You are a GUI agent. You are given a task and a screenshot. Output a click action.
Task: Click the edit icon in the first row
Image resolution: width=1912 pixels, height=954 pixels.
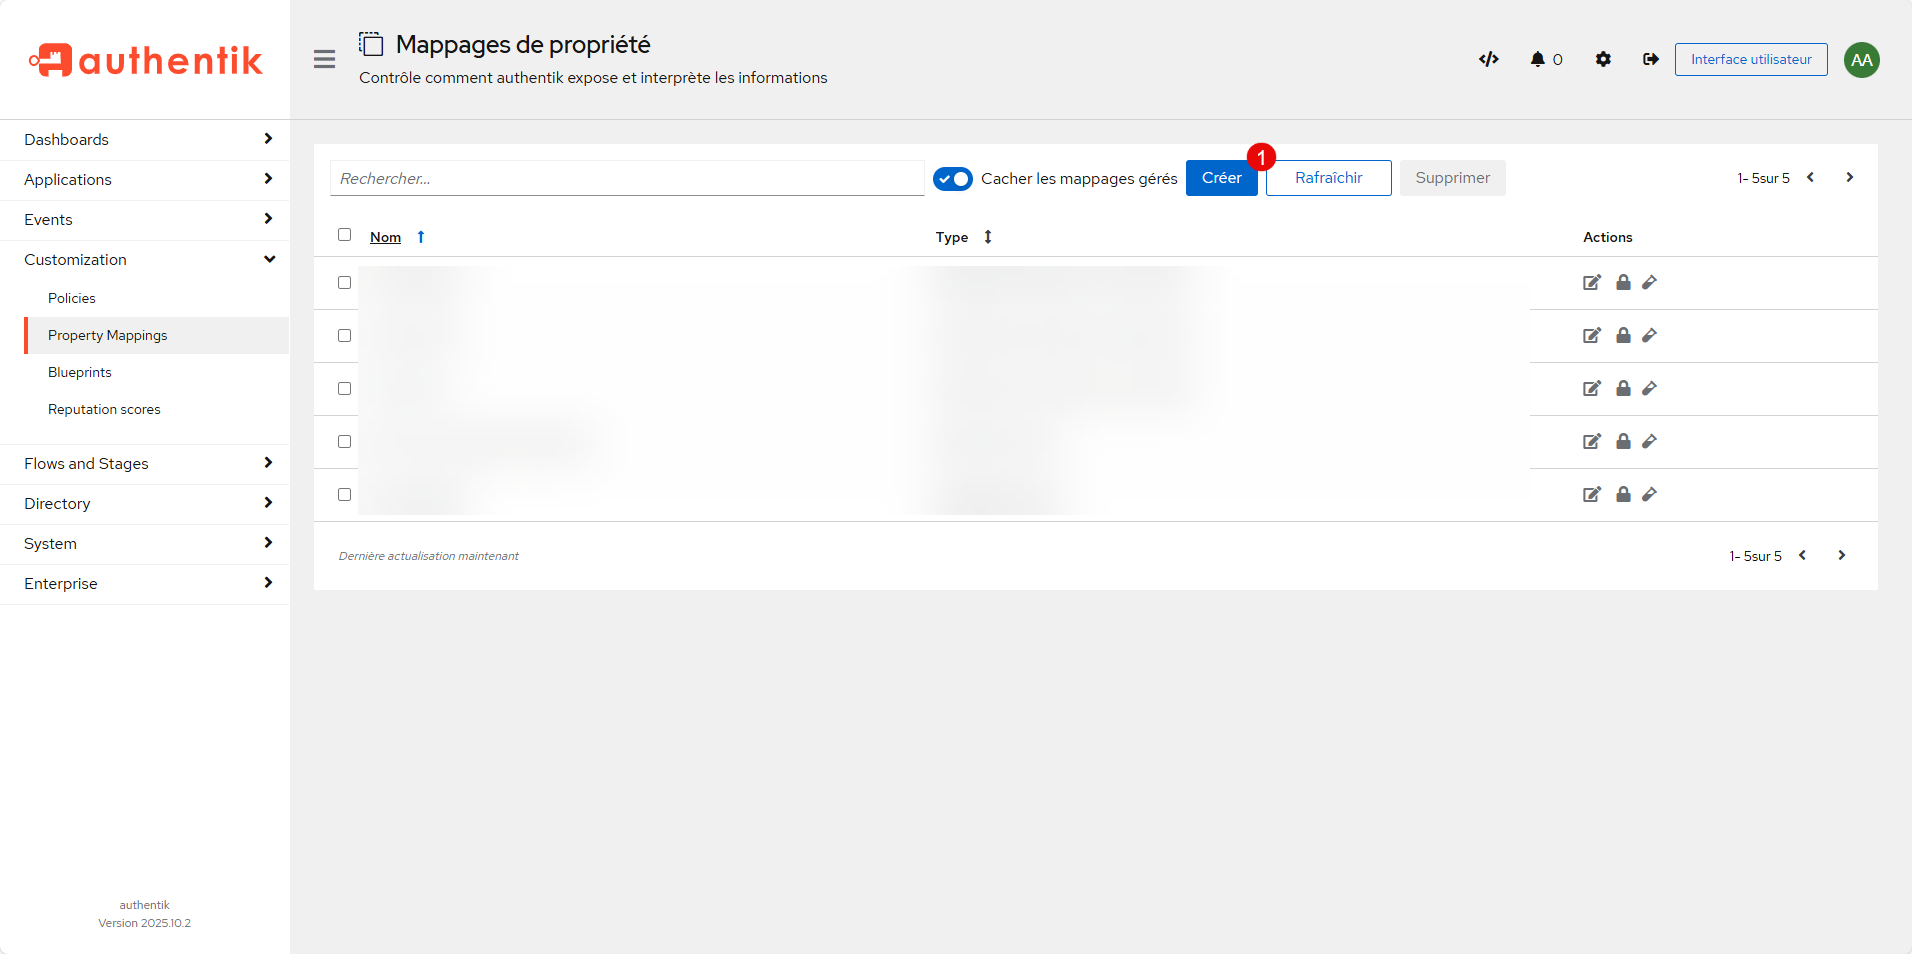(x=1591, y=283)
